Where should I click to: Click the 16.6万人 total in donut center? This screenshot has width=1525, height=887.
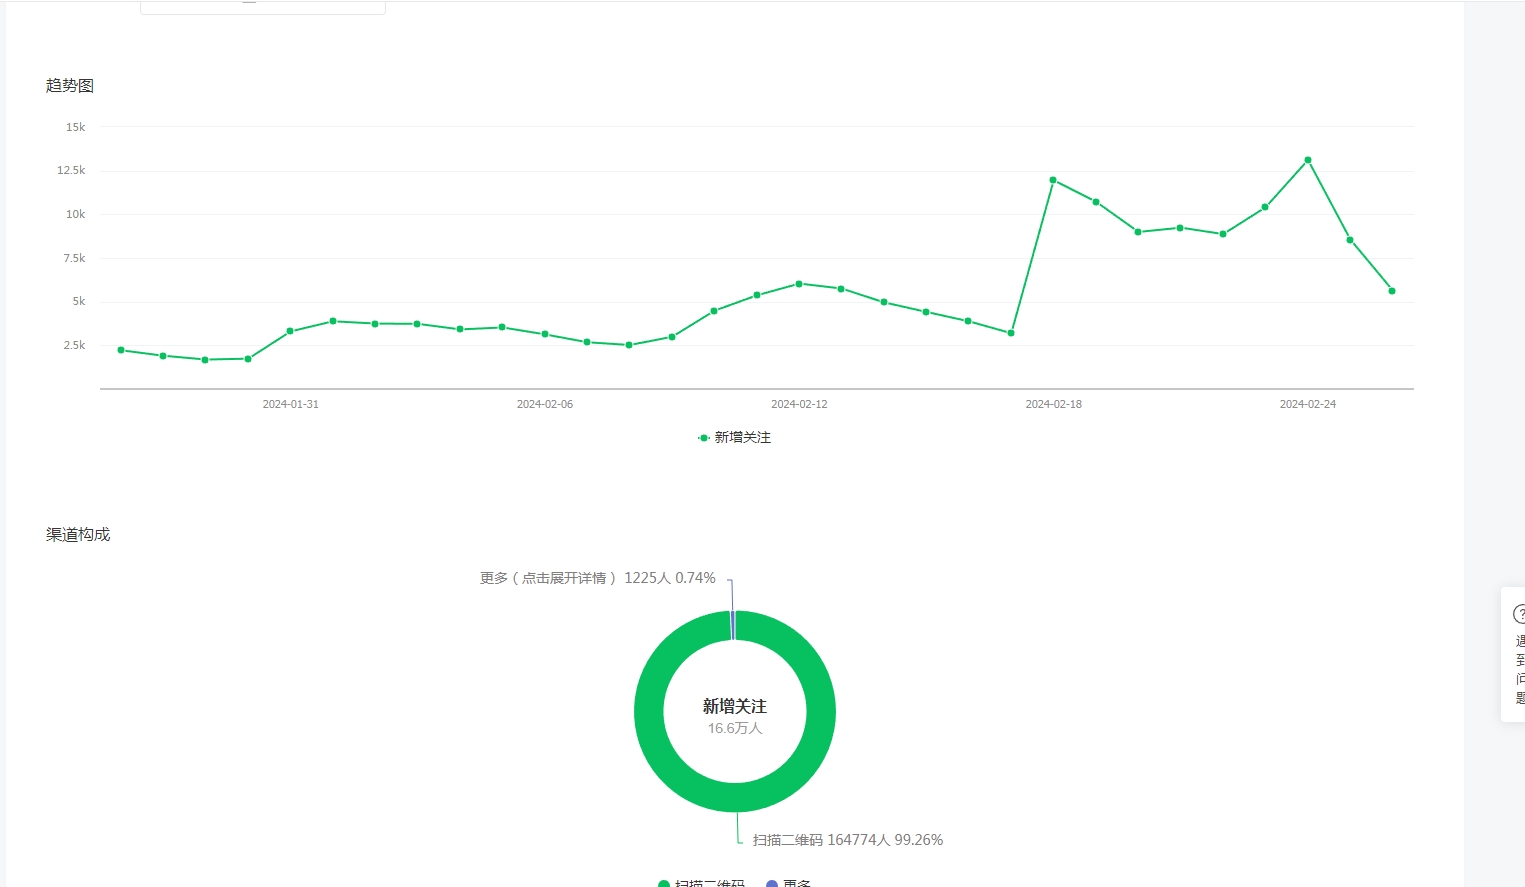735,728
